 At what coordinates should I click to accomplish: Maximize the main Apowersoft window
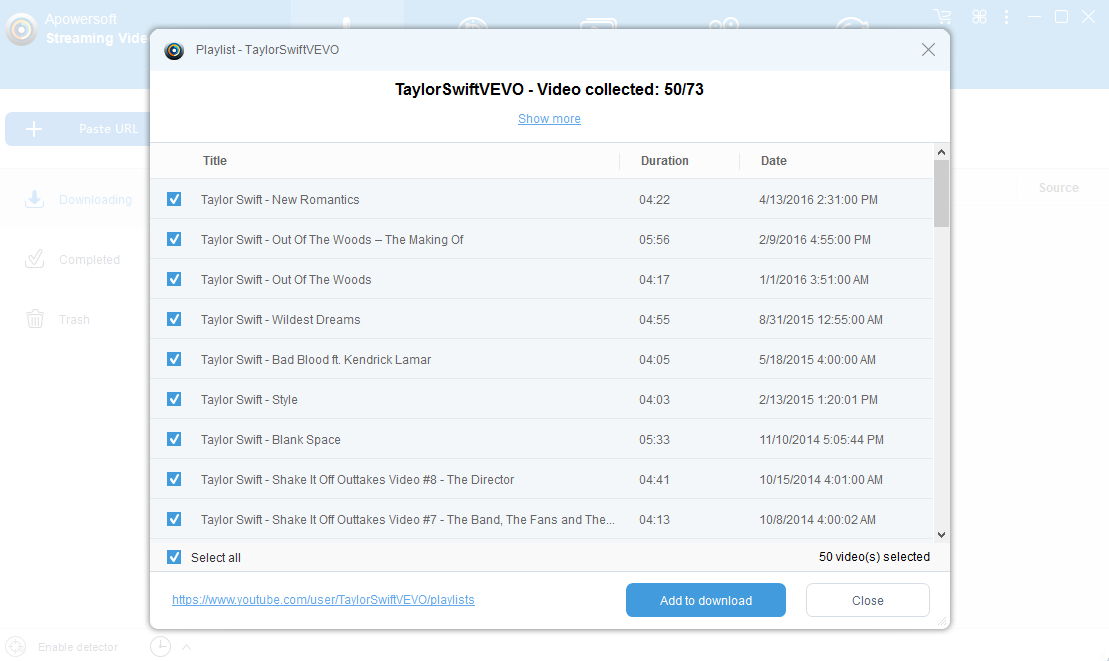(1061, 16)
